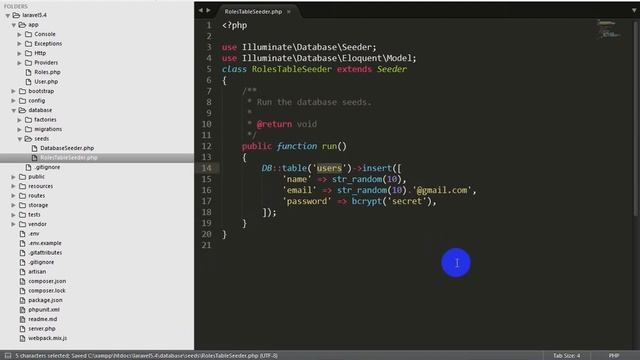Open the .env.example file

(45, 243)
